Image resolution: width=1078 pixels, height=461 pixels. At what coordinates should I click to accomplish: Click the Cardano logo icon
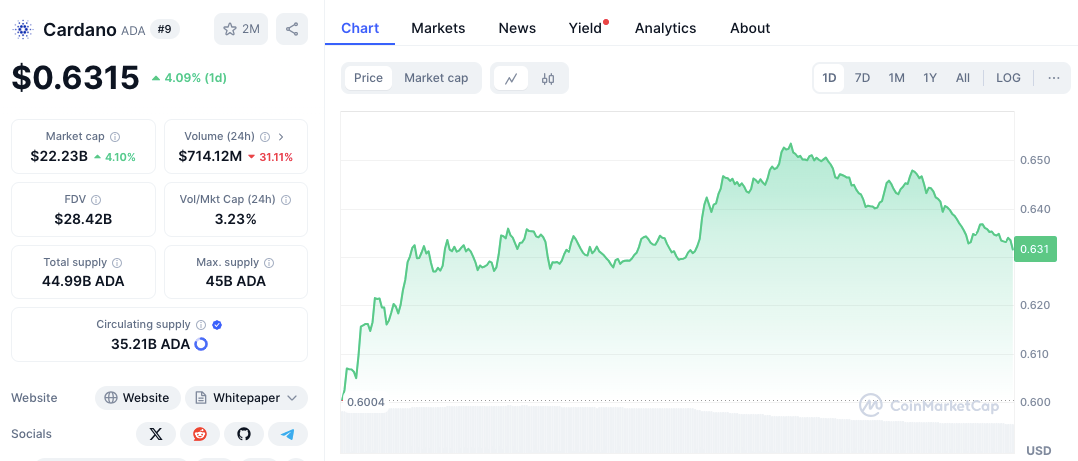pos(23,30)
